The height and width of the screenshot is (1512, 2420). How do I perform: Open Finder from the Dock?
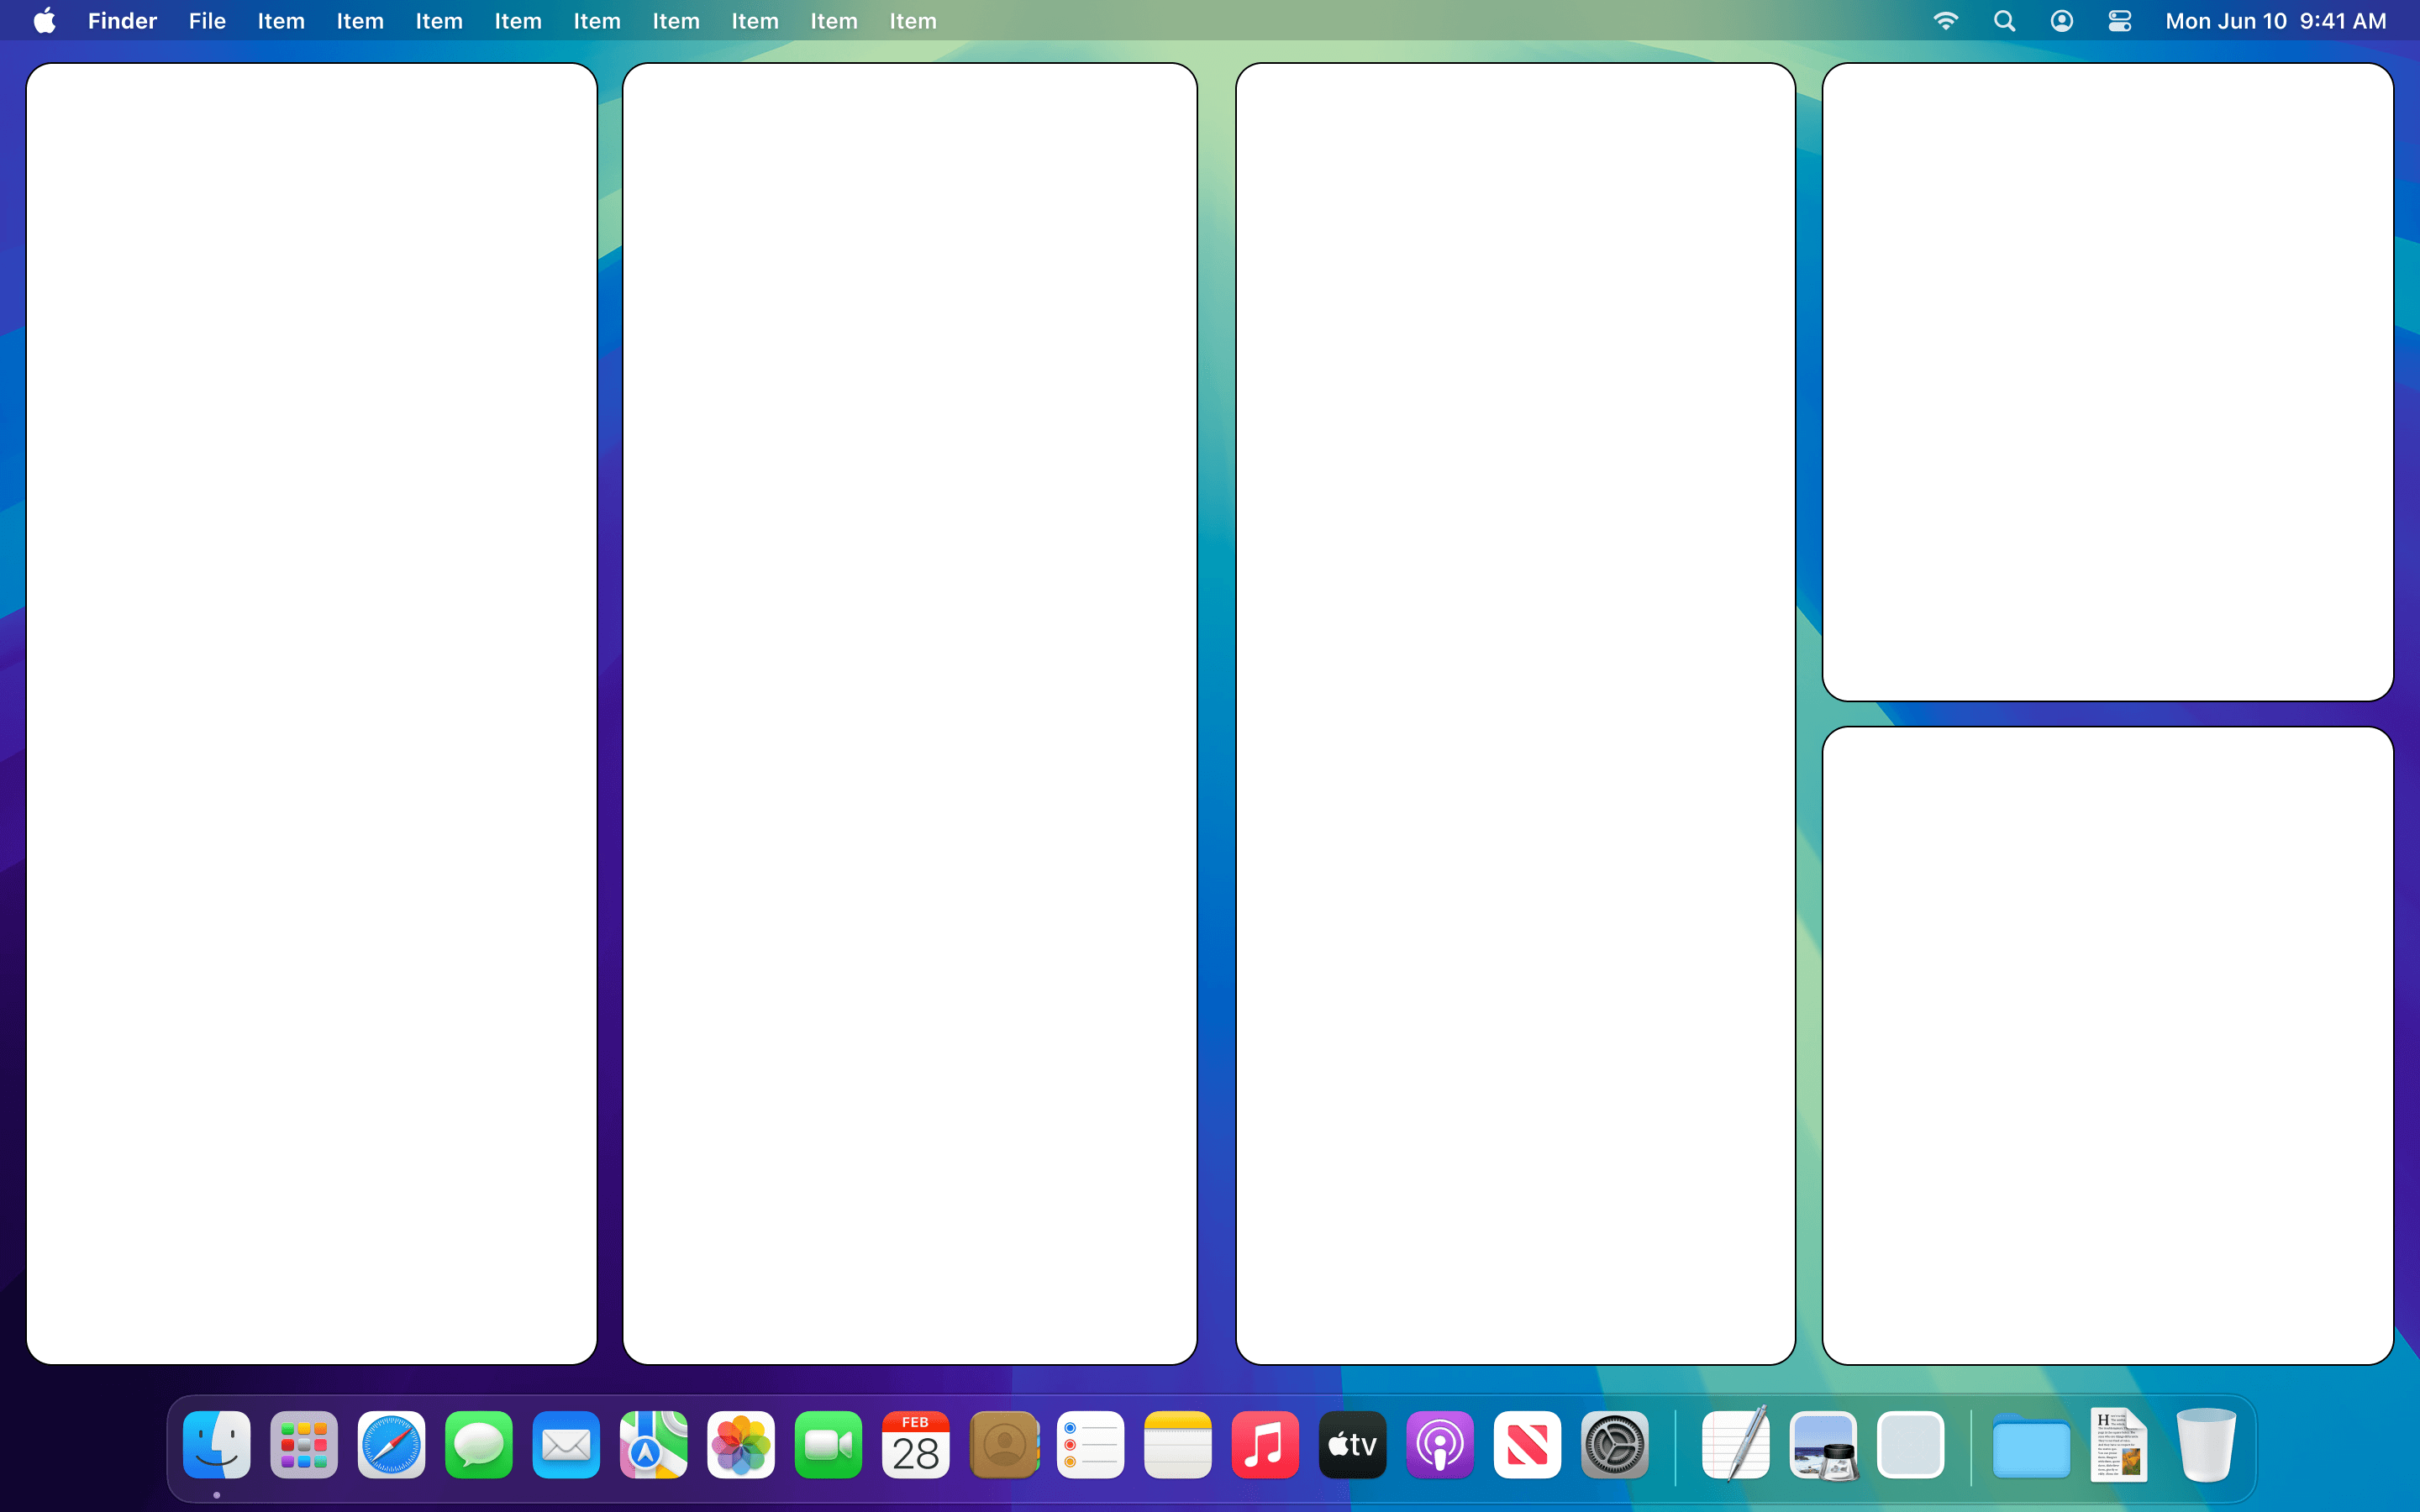(216, 1444)
